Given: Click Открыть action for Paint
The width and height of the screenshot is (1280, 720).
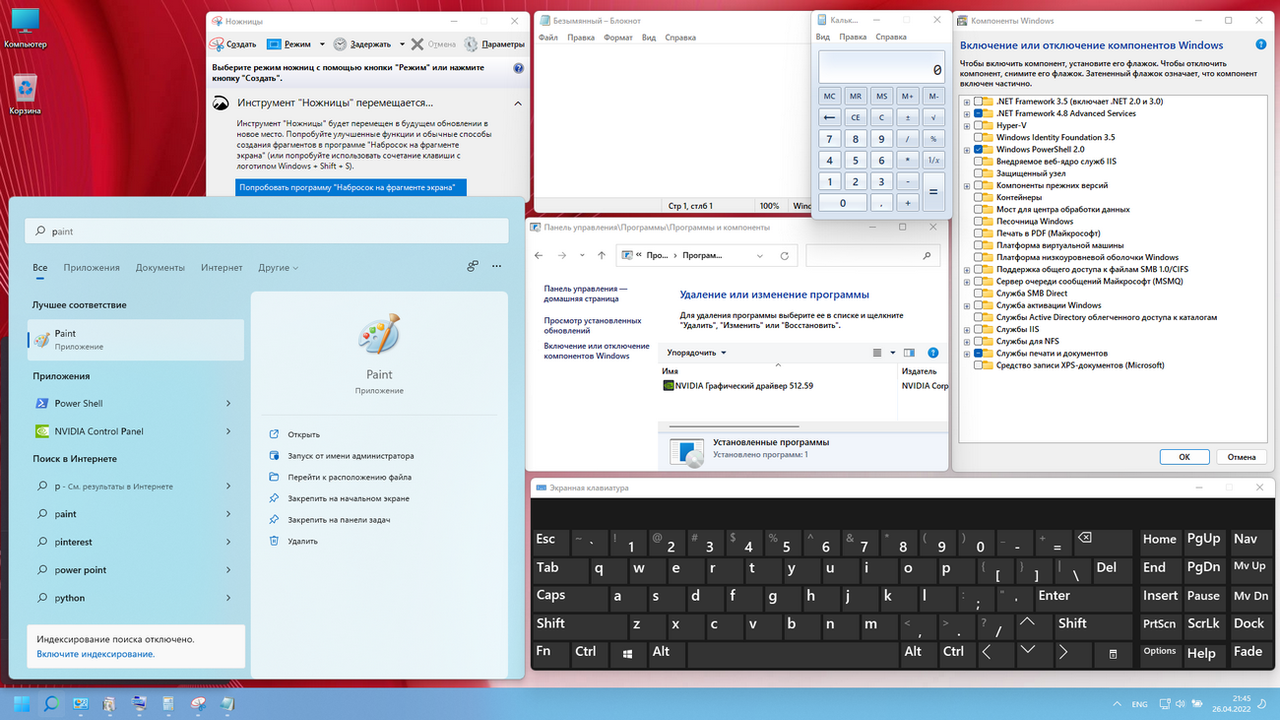Looking at the screenshot, I should [295, 435].
